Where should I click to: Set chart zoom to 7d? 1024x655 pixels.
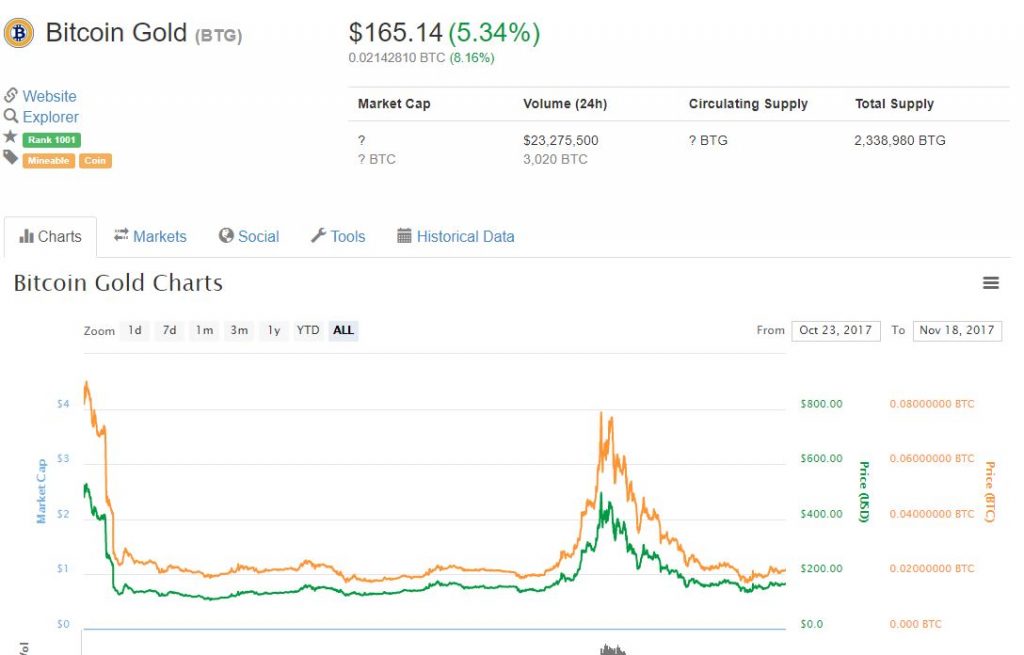(170, 330)
